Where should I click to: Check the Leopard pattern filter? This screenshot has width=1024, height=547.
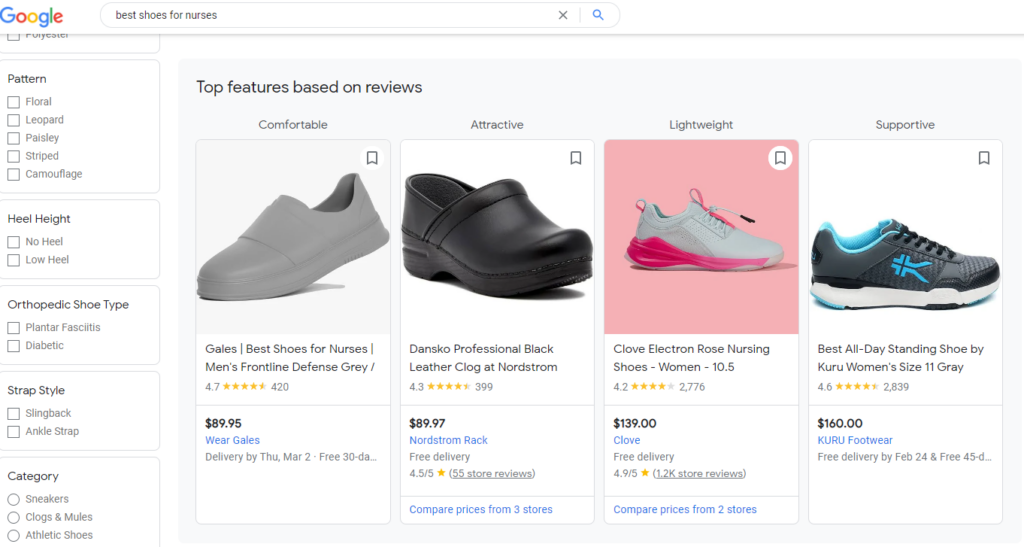click(14, 120)
